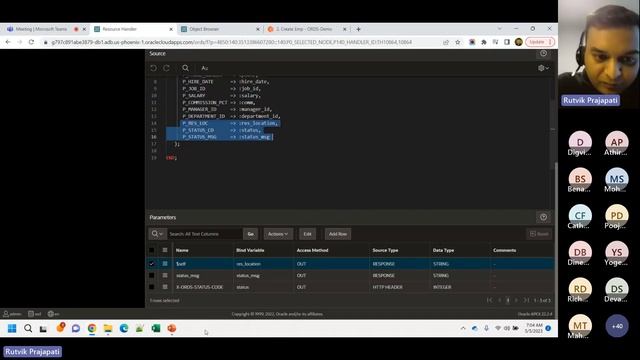Screen dimensions: 640x360
Task: Switch to the Meeting Microsoft Teams tab
Action: (x=41, y=29)
